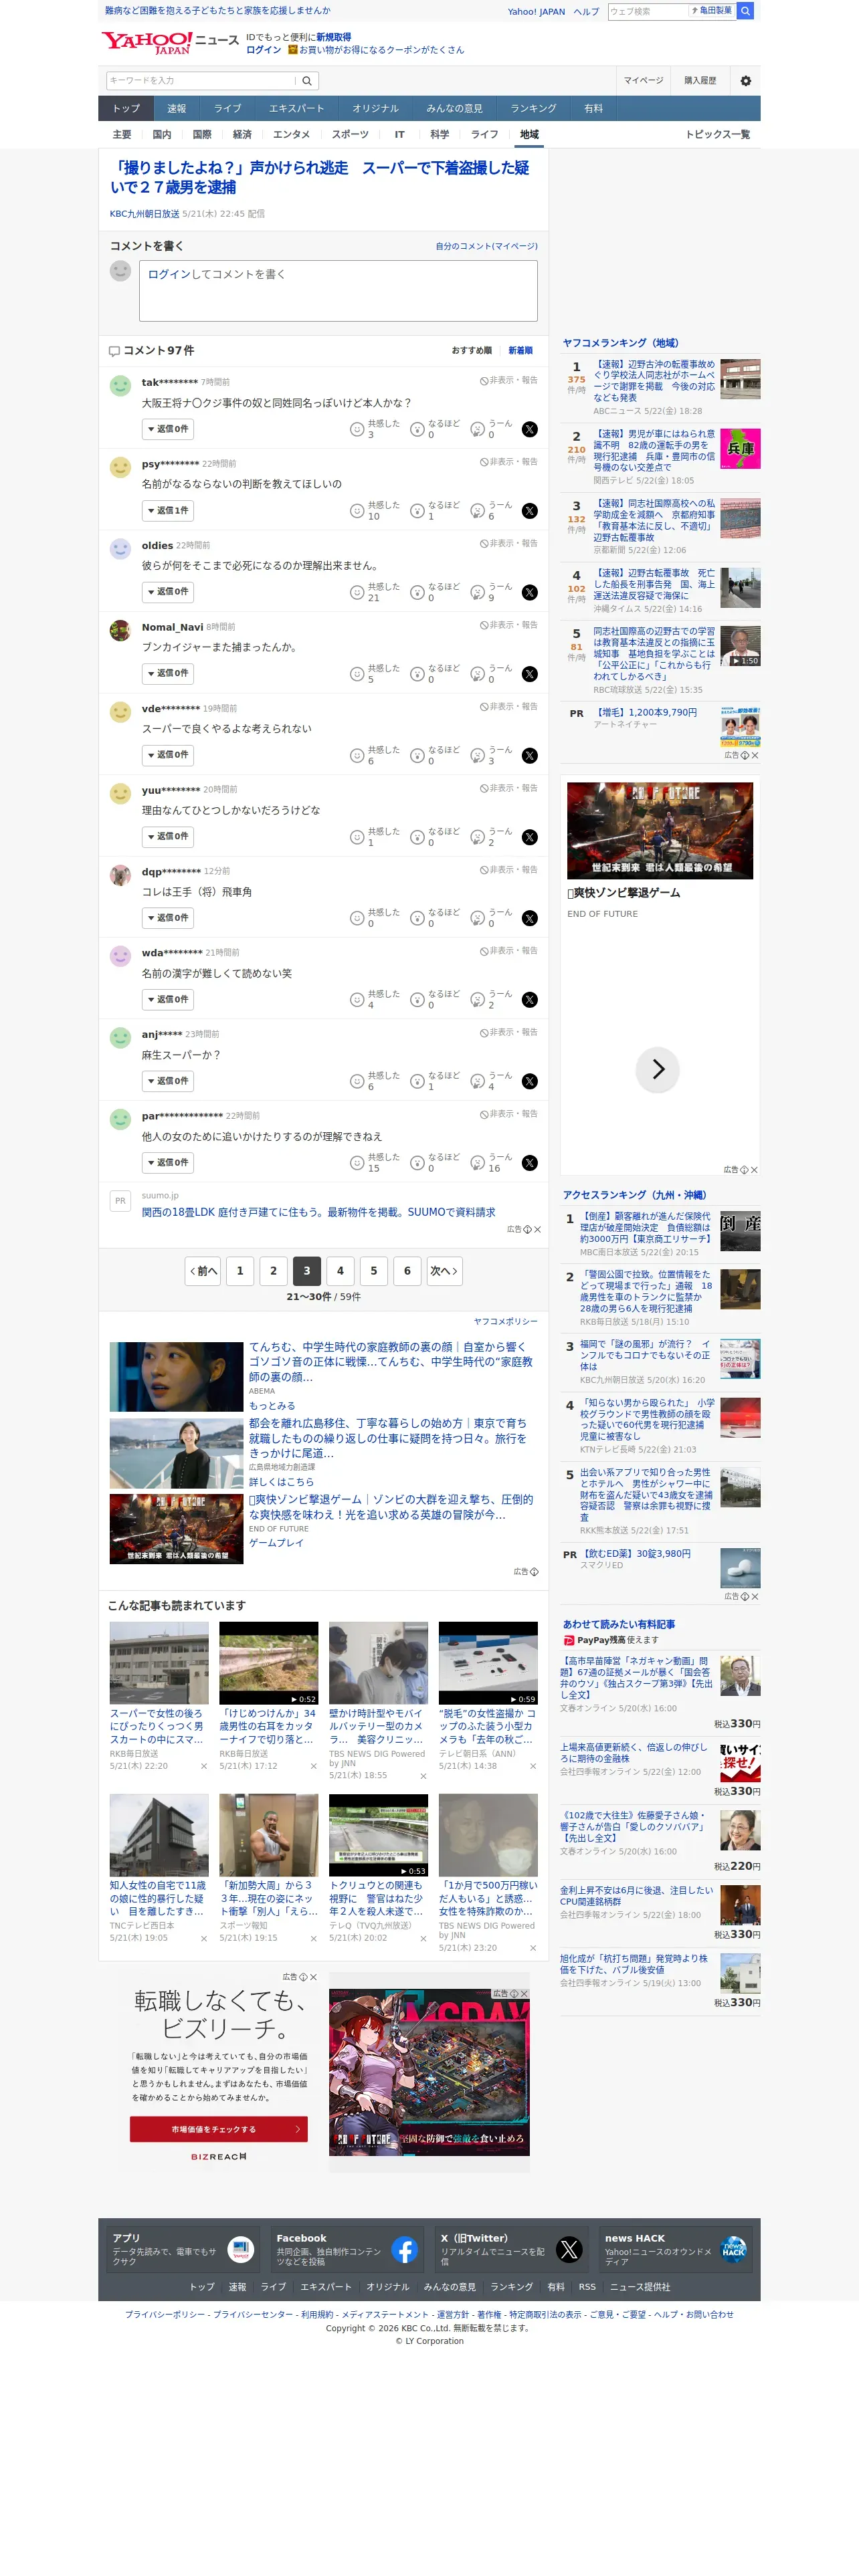Close the SUUMO ad with X icon
859x2576 pixels.
pos(537,1229)
